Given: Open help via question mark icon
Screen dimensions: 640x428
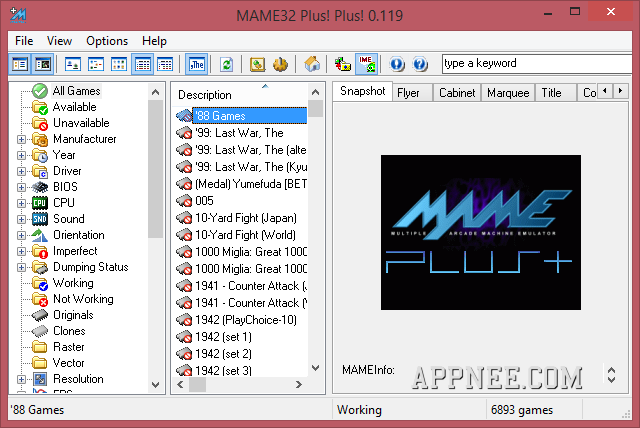Looking at the screenshot, I should point(420,64).
